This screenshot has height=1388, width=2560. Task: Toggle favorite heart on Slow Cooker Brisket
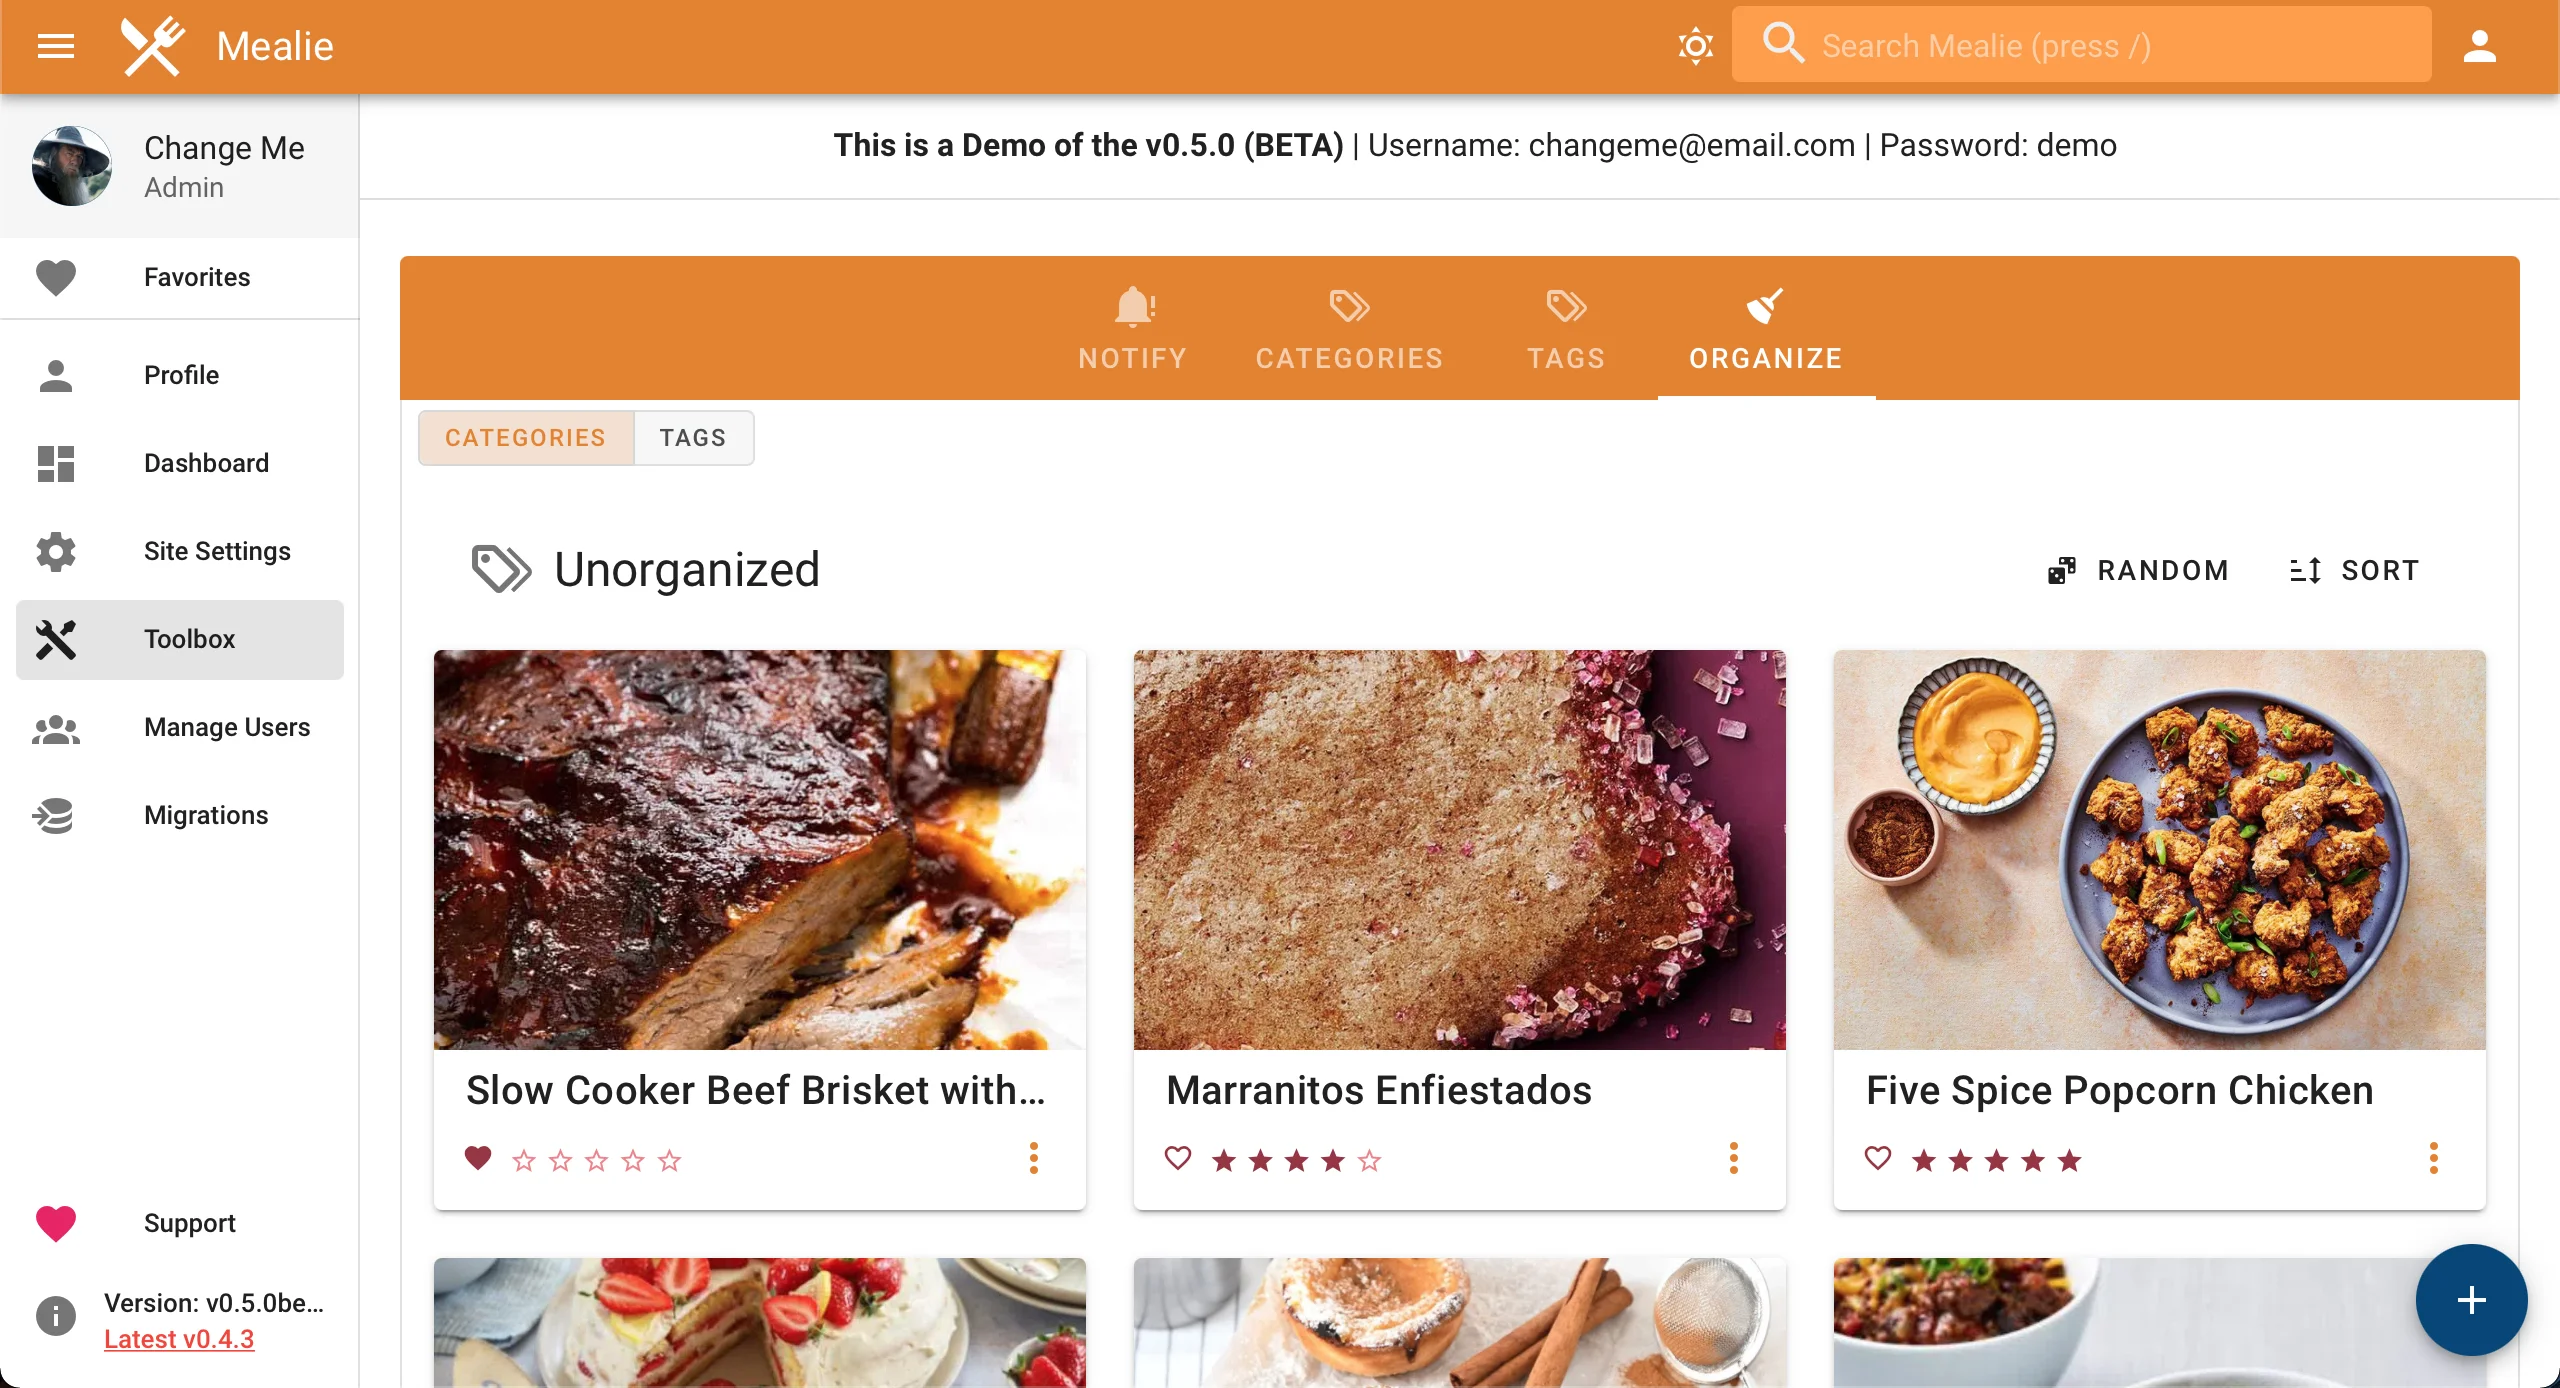(479, 1157)
